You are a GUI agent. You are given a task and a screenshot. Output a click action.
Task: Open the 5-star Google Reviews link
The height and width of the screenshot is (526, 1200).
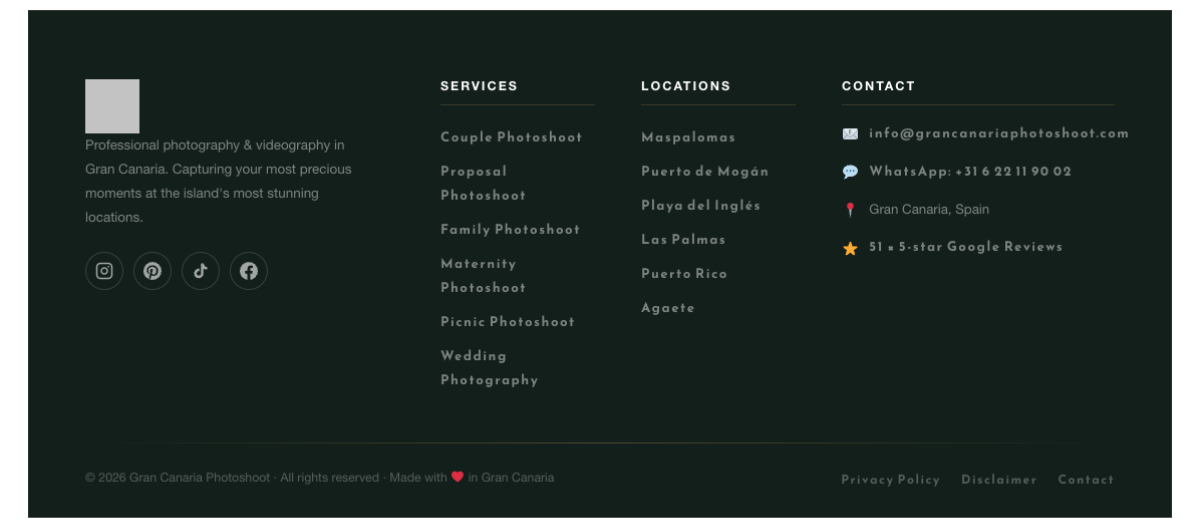965,247
